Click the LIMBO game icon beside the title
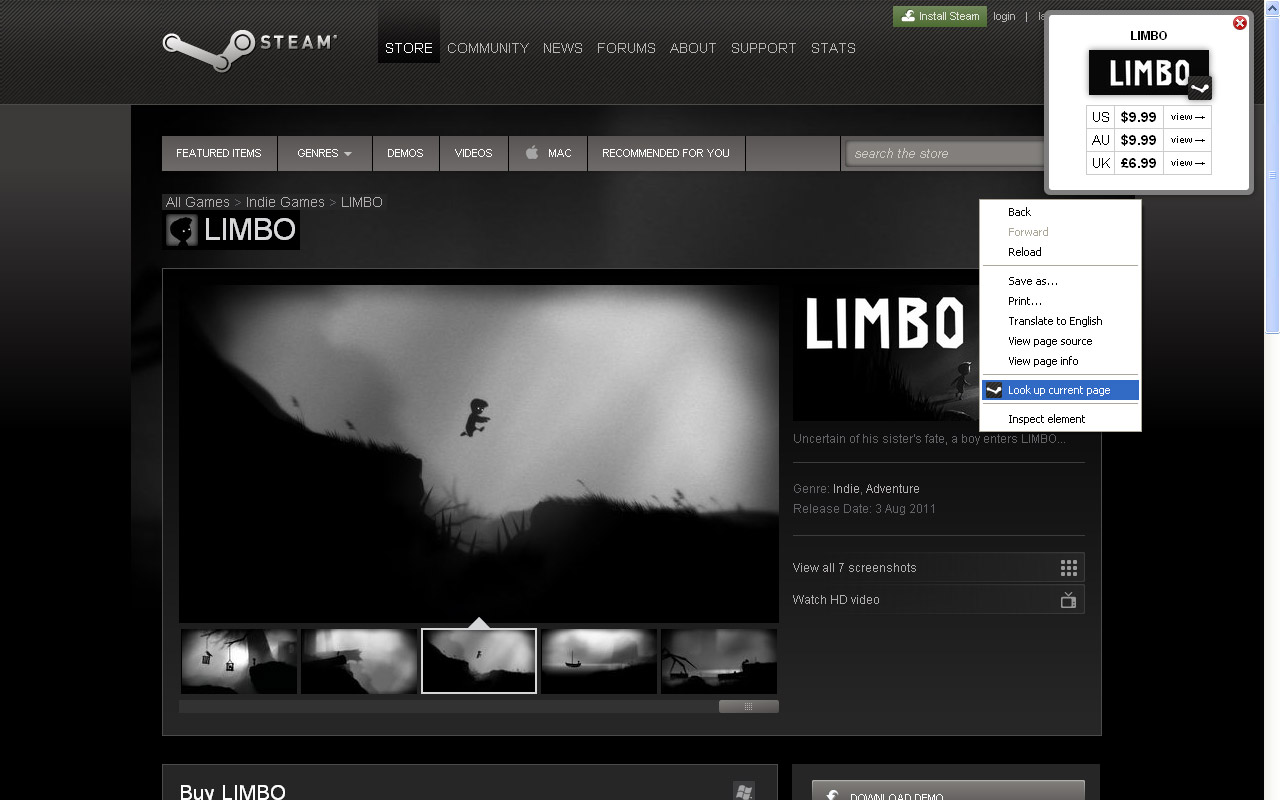1280x800 pixels. [182, 231]
